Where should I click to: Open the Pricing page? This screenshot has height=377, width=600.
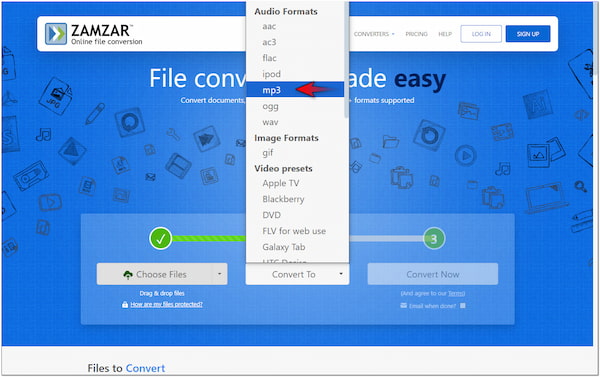coord(416,34)
